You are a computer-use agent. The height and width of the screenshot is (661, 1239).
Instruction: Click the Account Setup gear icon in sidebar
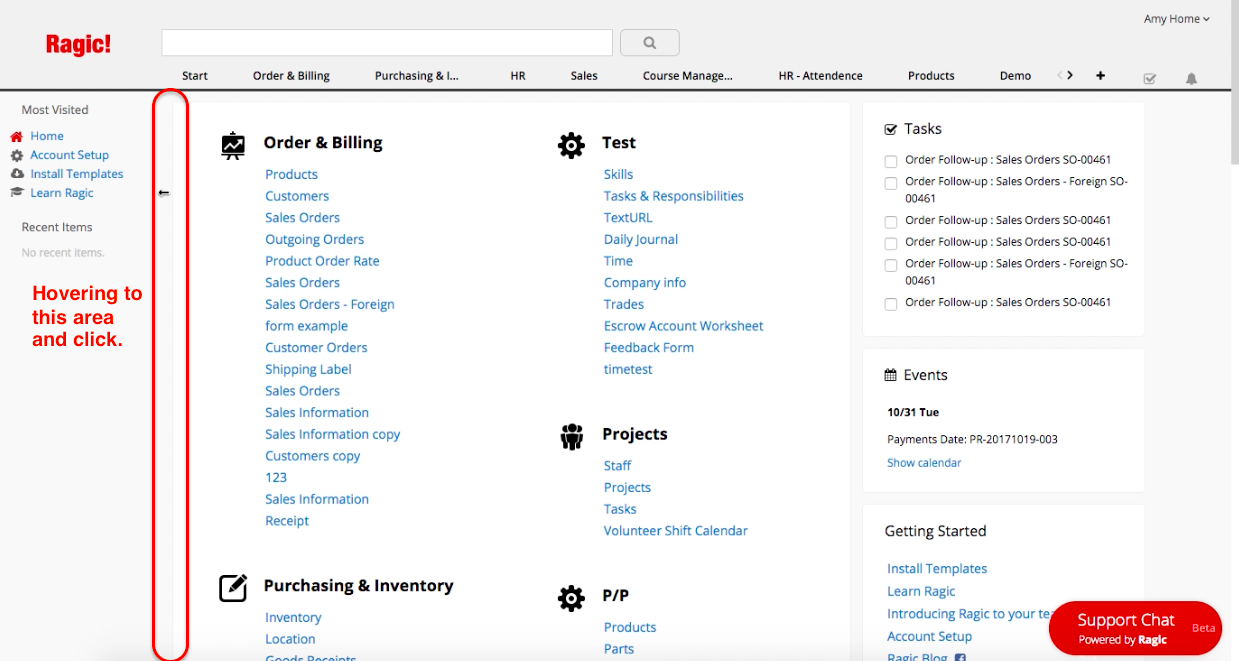(19, 155)
